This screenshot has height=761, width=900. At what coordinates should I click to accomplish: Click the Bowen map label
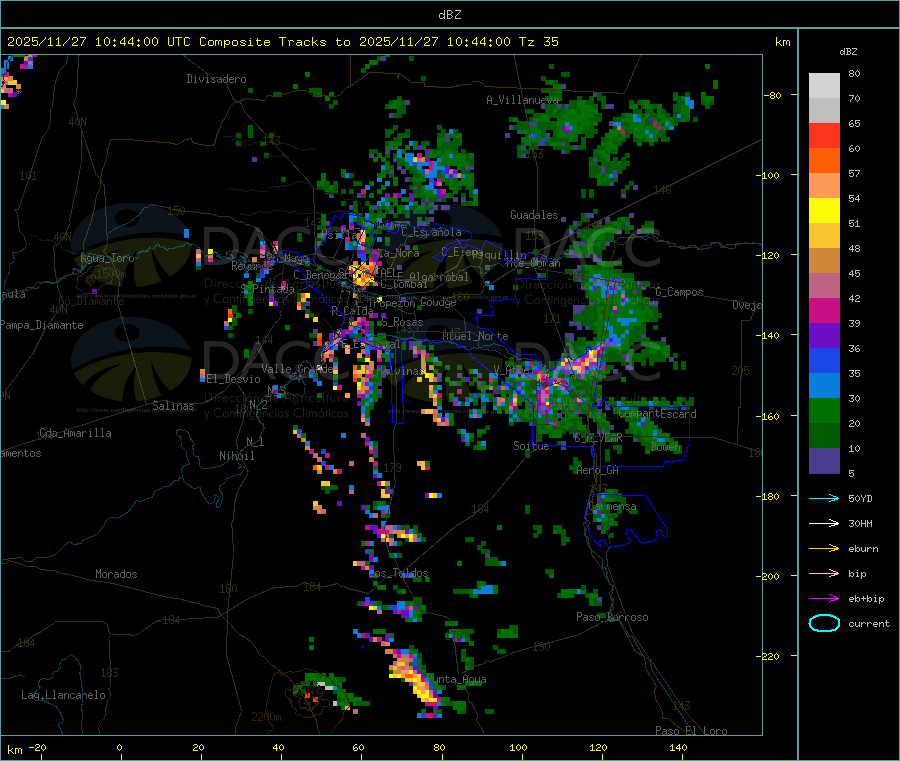point(666,447)
